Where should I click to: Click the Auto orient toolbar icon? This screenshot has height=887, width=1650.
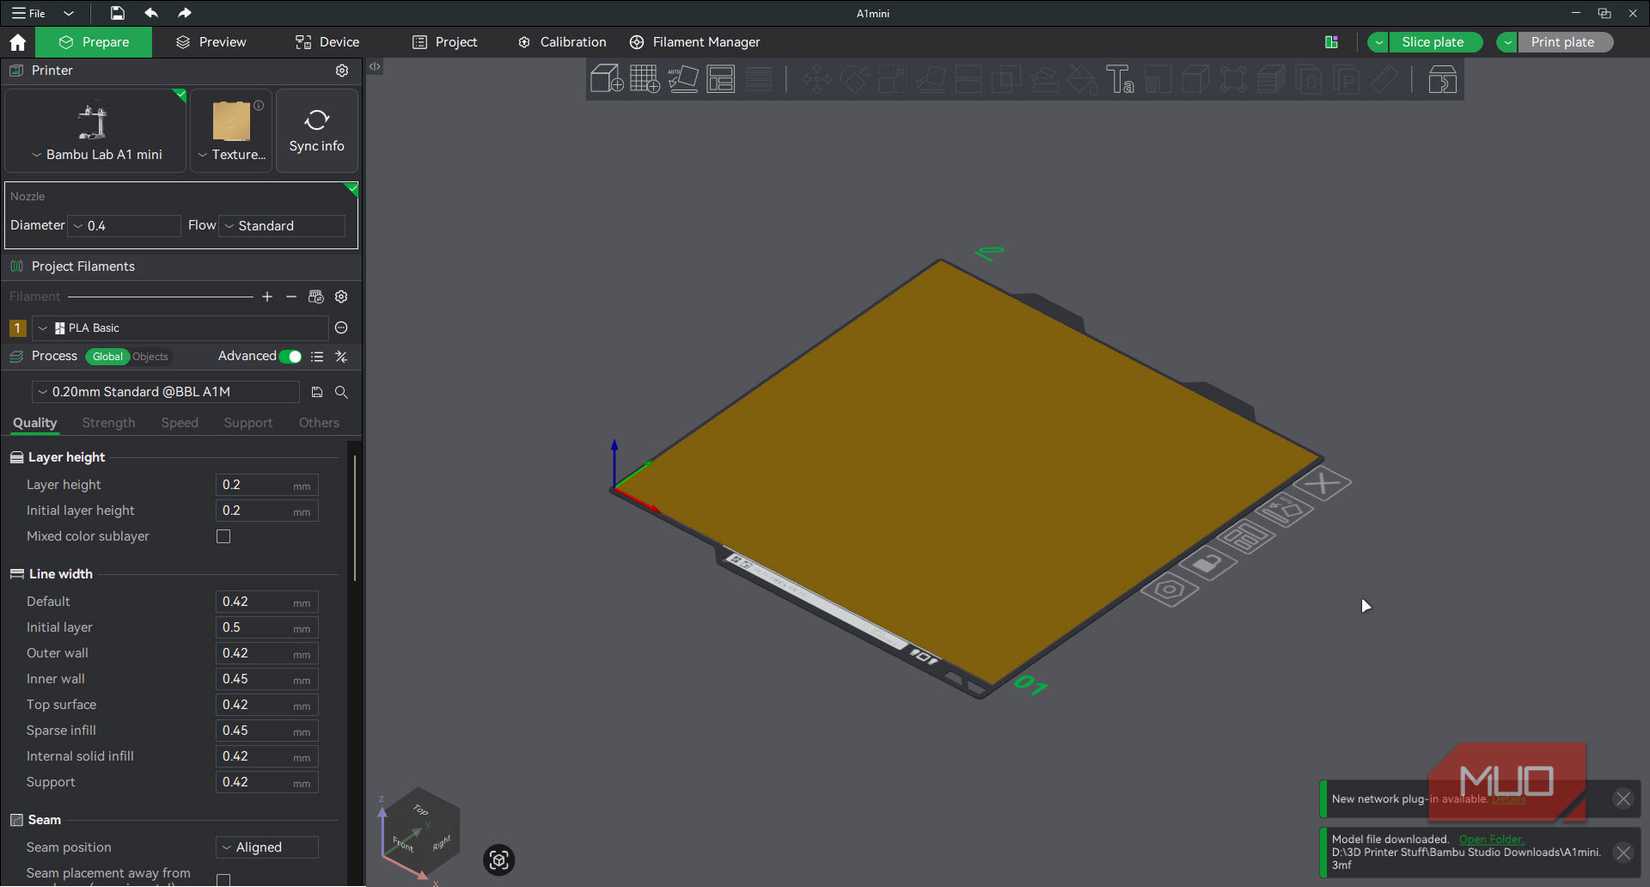683,79
